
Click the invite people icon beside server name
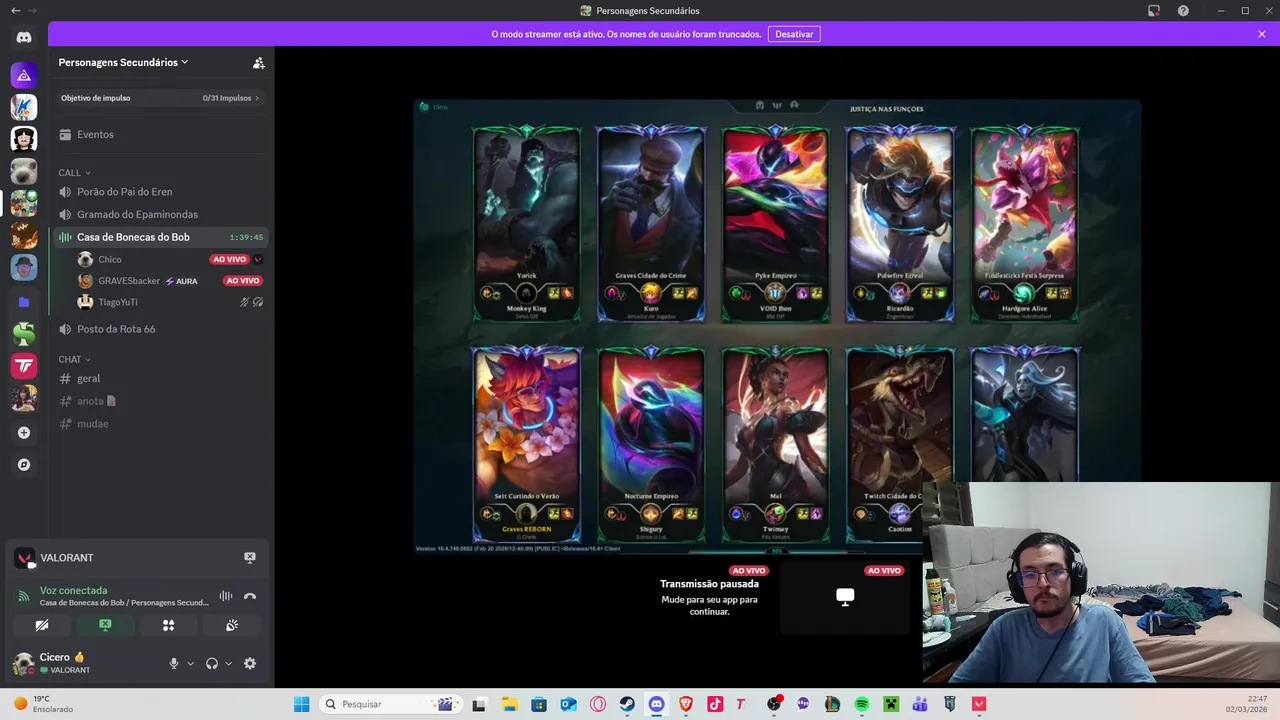258,62
